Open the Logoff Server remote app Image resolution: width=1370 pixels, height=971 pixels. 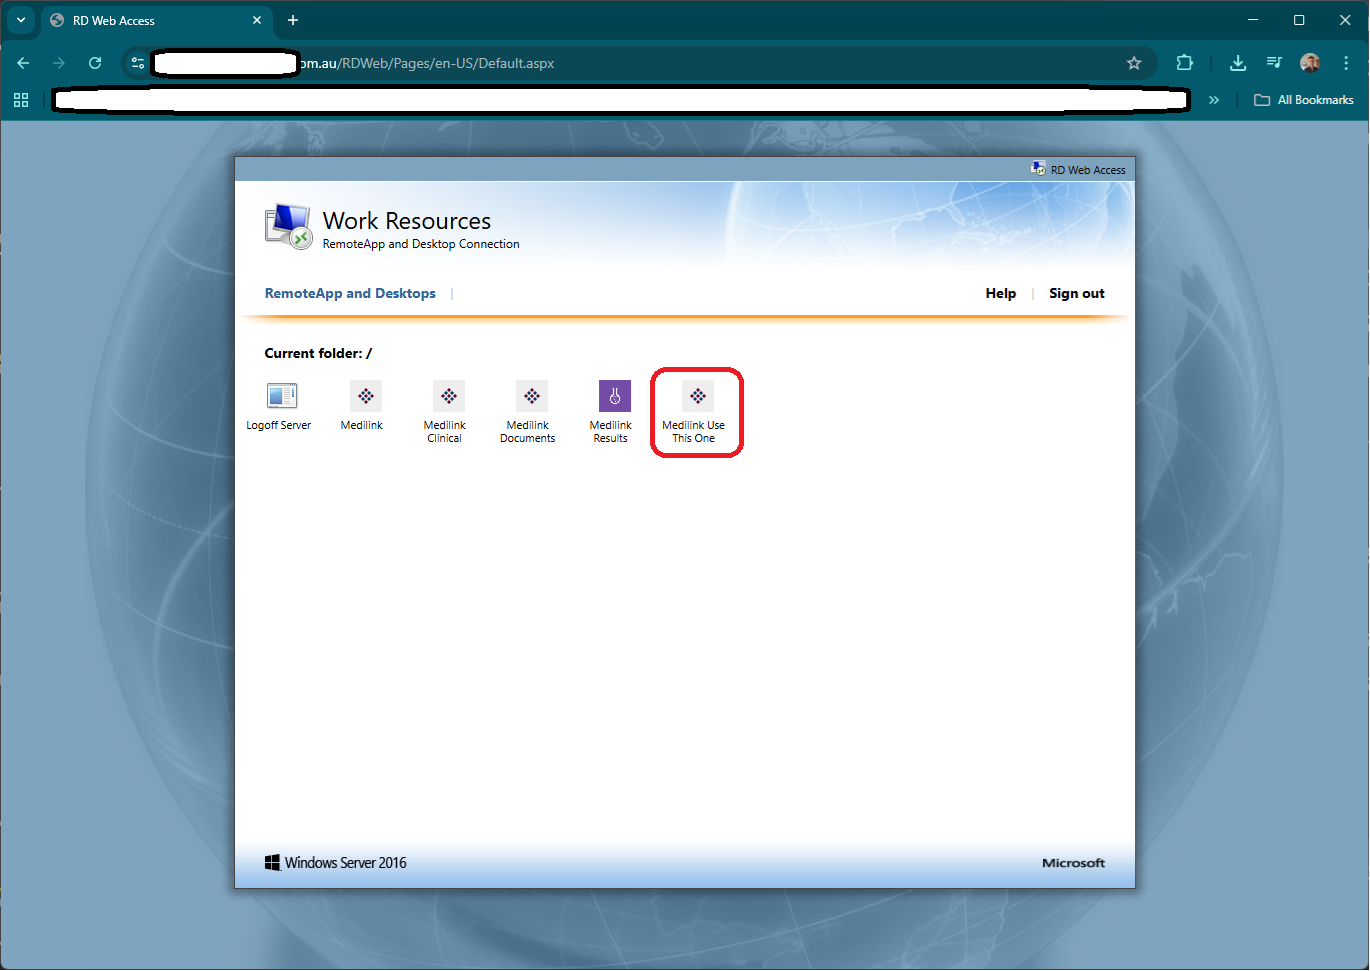point(279,406)
